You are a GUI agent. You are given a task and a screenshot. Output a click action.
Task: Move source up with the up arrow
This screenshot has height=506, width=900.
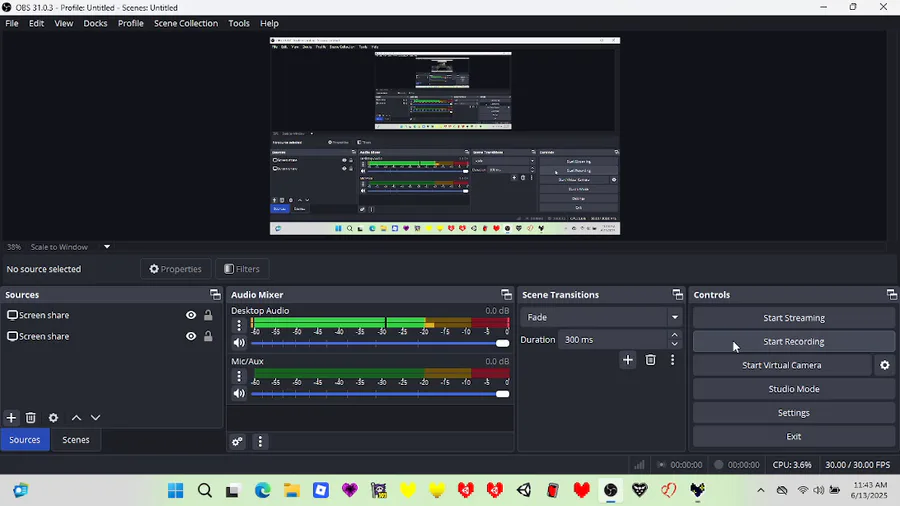(76, 418)
